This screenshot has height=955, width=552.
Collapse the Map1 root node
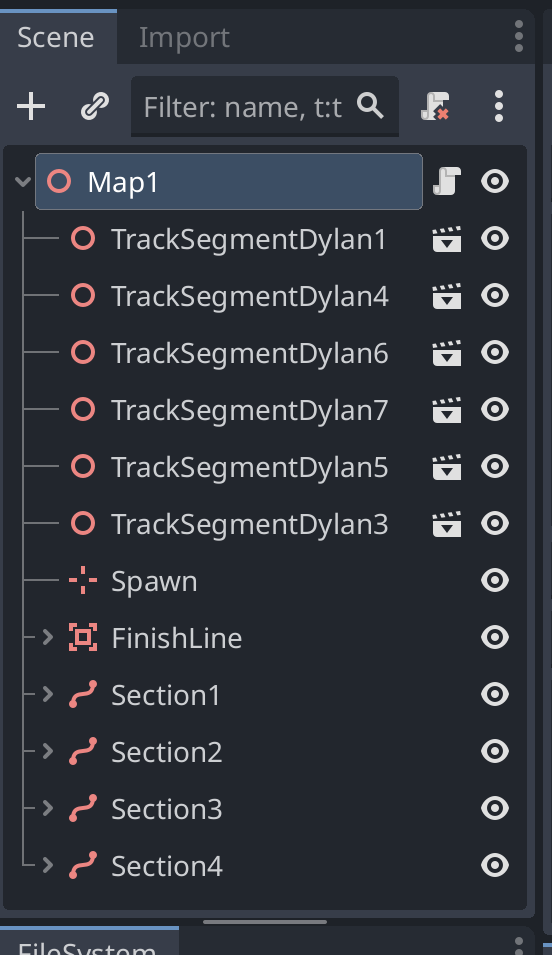point(23,181)
